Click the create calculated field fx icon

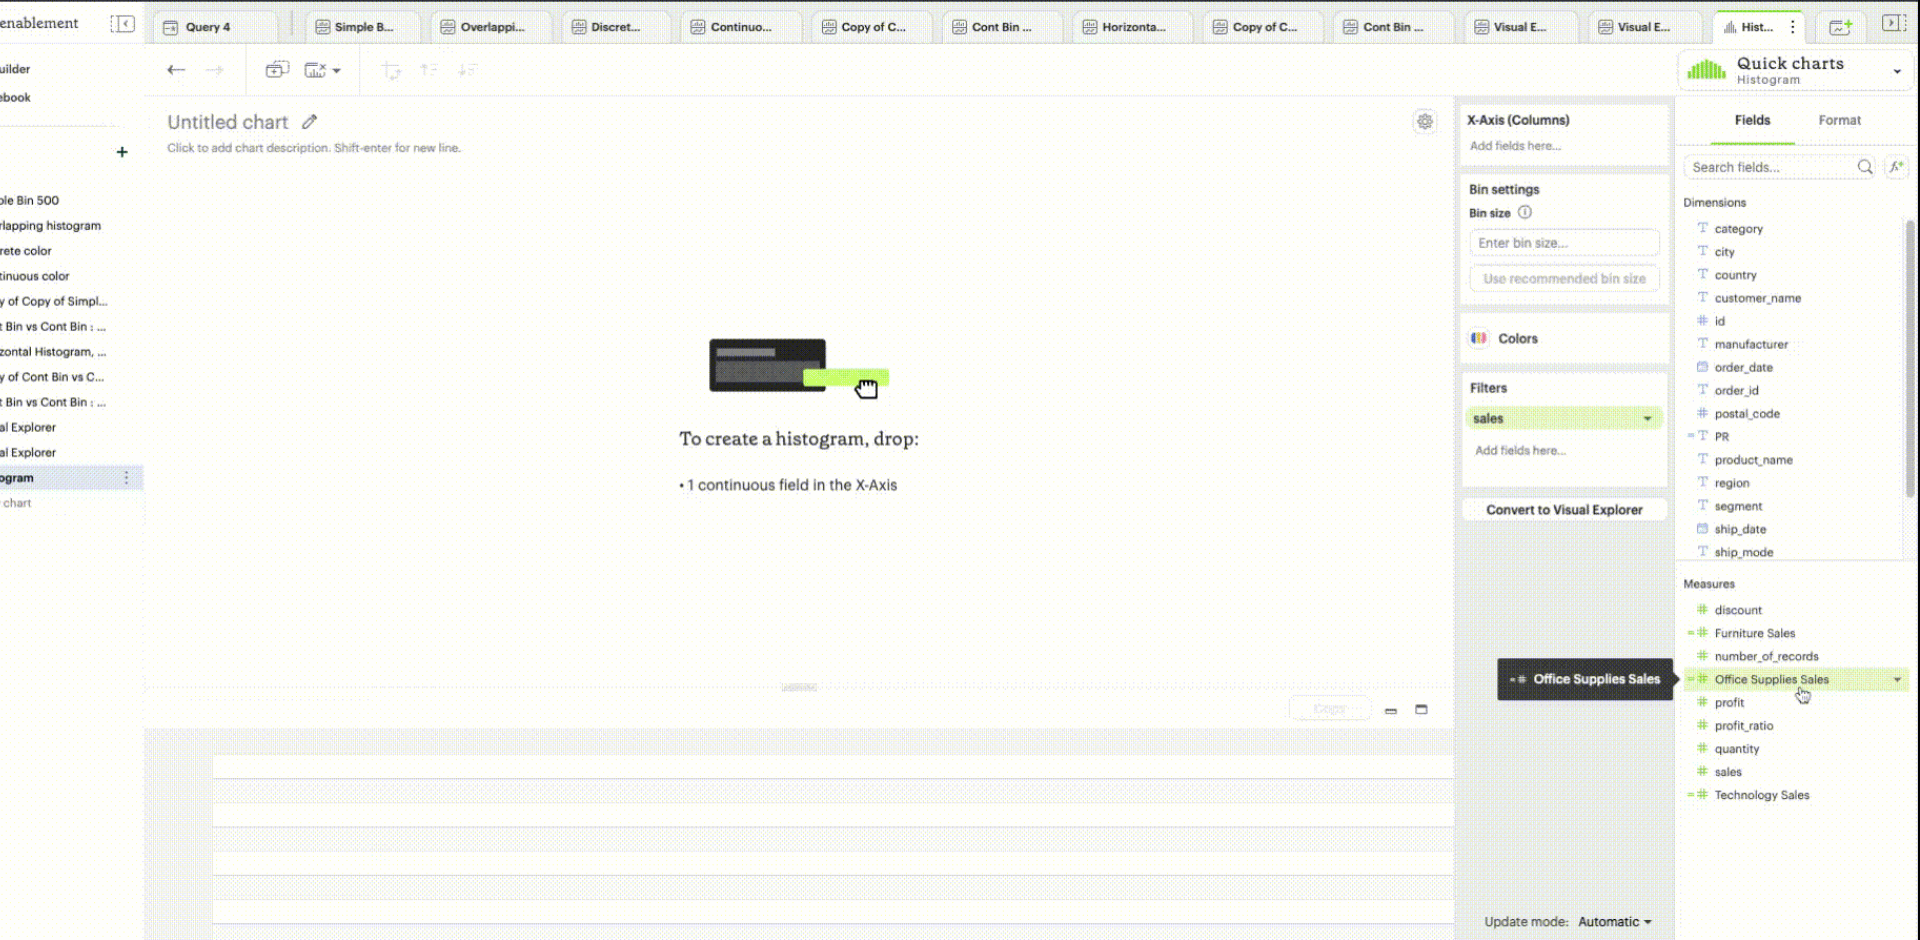coord(1896,167)
